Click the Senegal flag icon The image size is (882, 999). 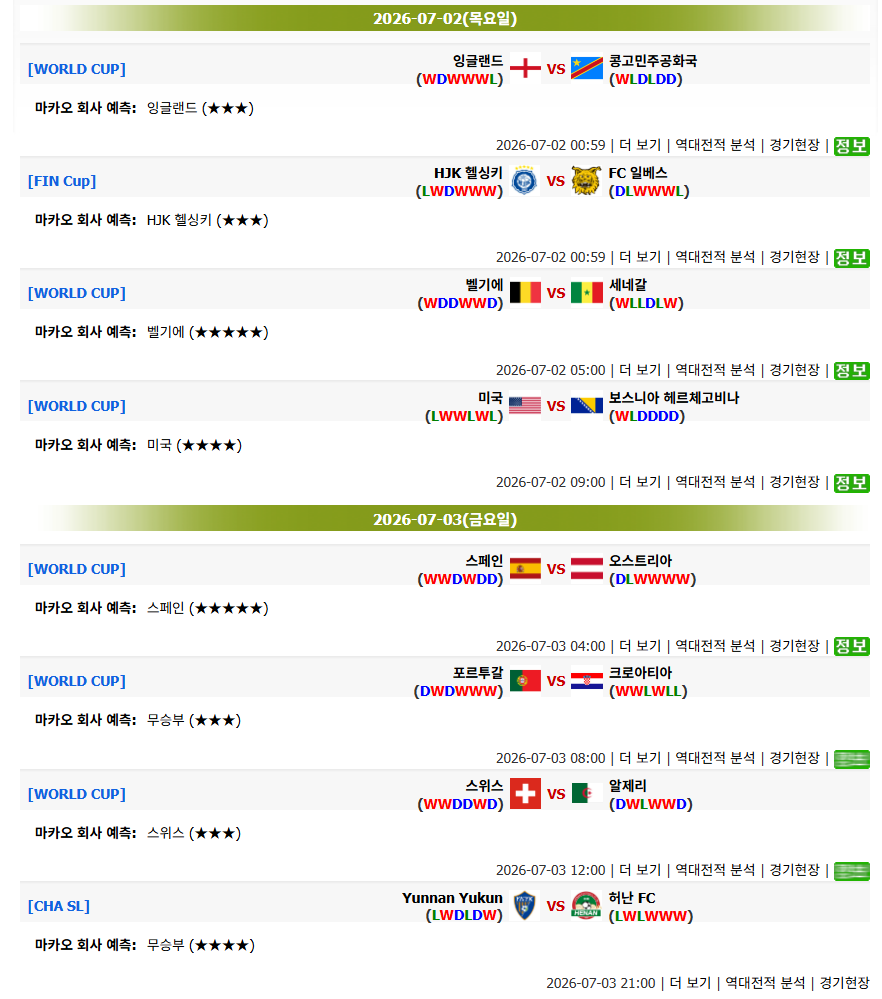click(586, 292)
